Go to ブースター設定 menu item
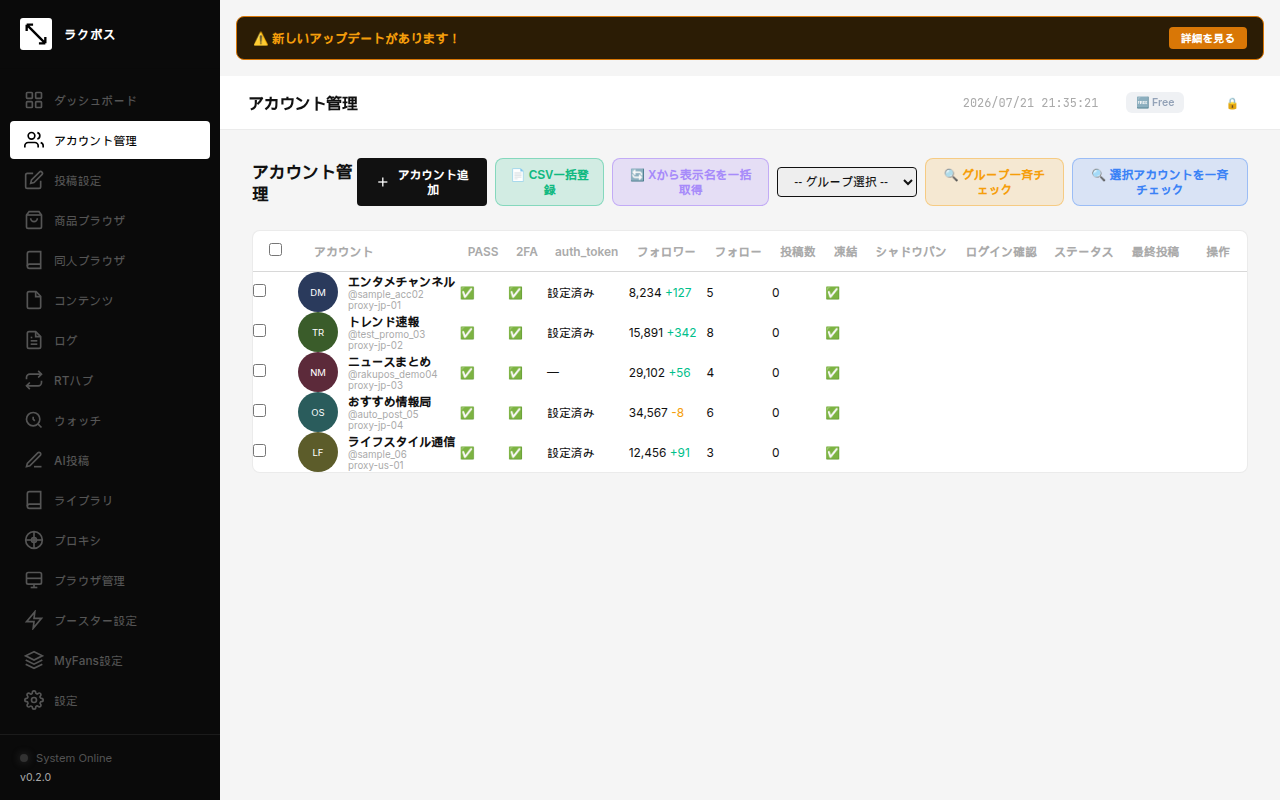Screen dimensions: 1280x800 tap(110, 620)
